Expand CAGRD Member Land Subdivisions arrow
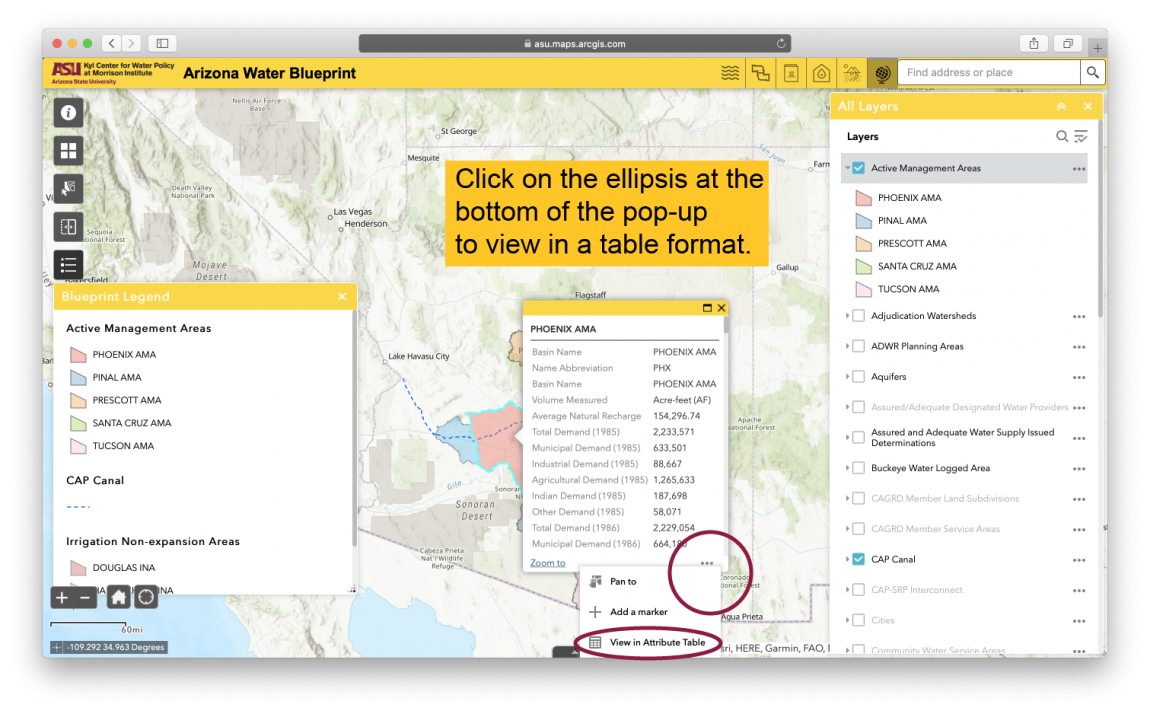1150x714 pixels. point(847,498)
